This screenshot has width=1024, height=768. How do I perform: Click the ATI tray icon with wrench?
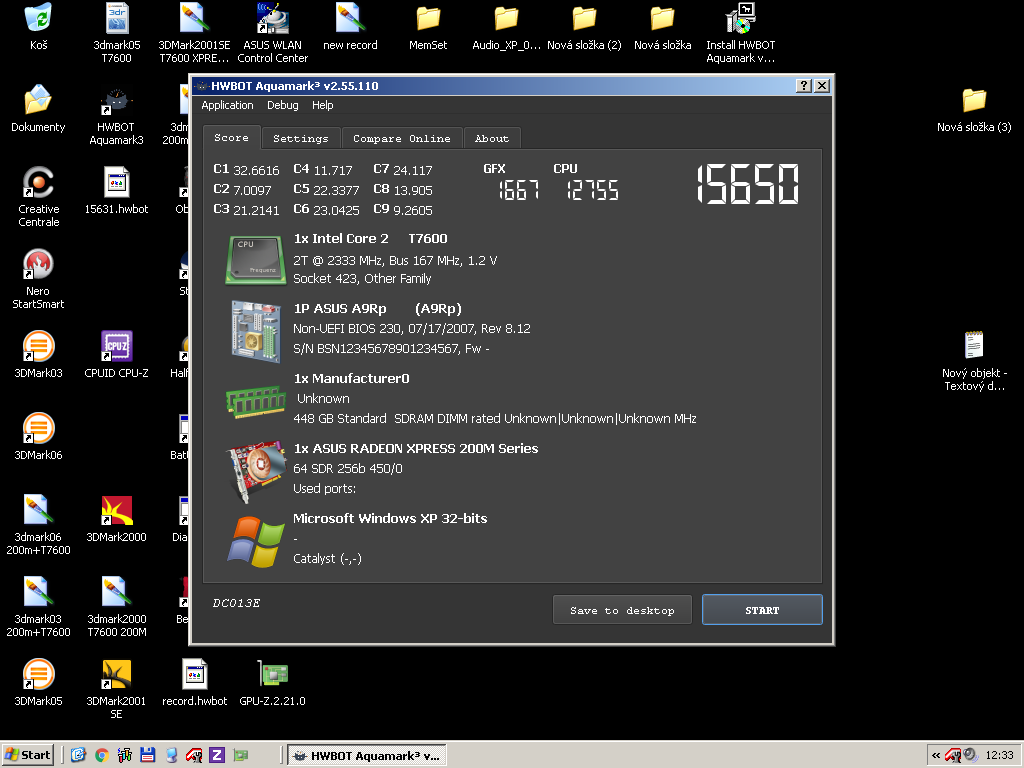(x=954, y=756)
